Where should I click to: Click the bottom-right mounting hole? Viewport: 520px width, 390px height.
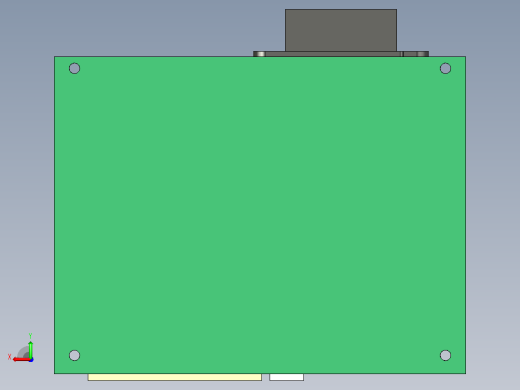(445, 355)
